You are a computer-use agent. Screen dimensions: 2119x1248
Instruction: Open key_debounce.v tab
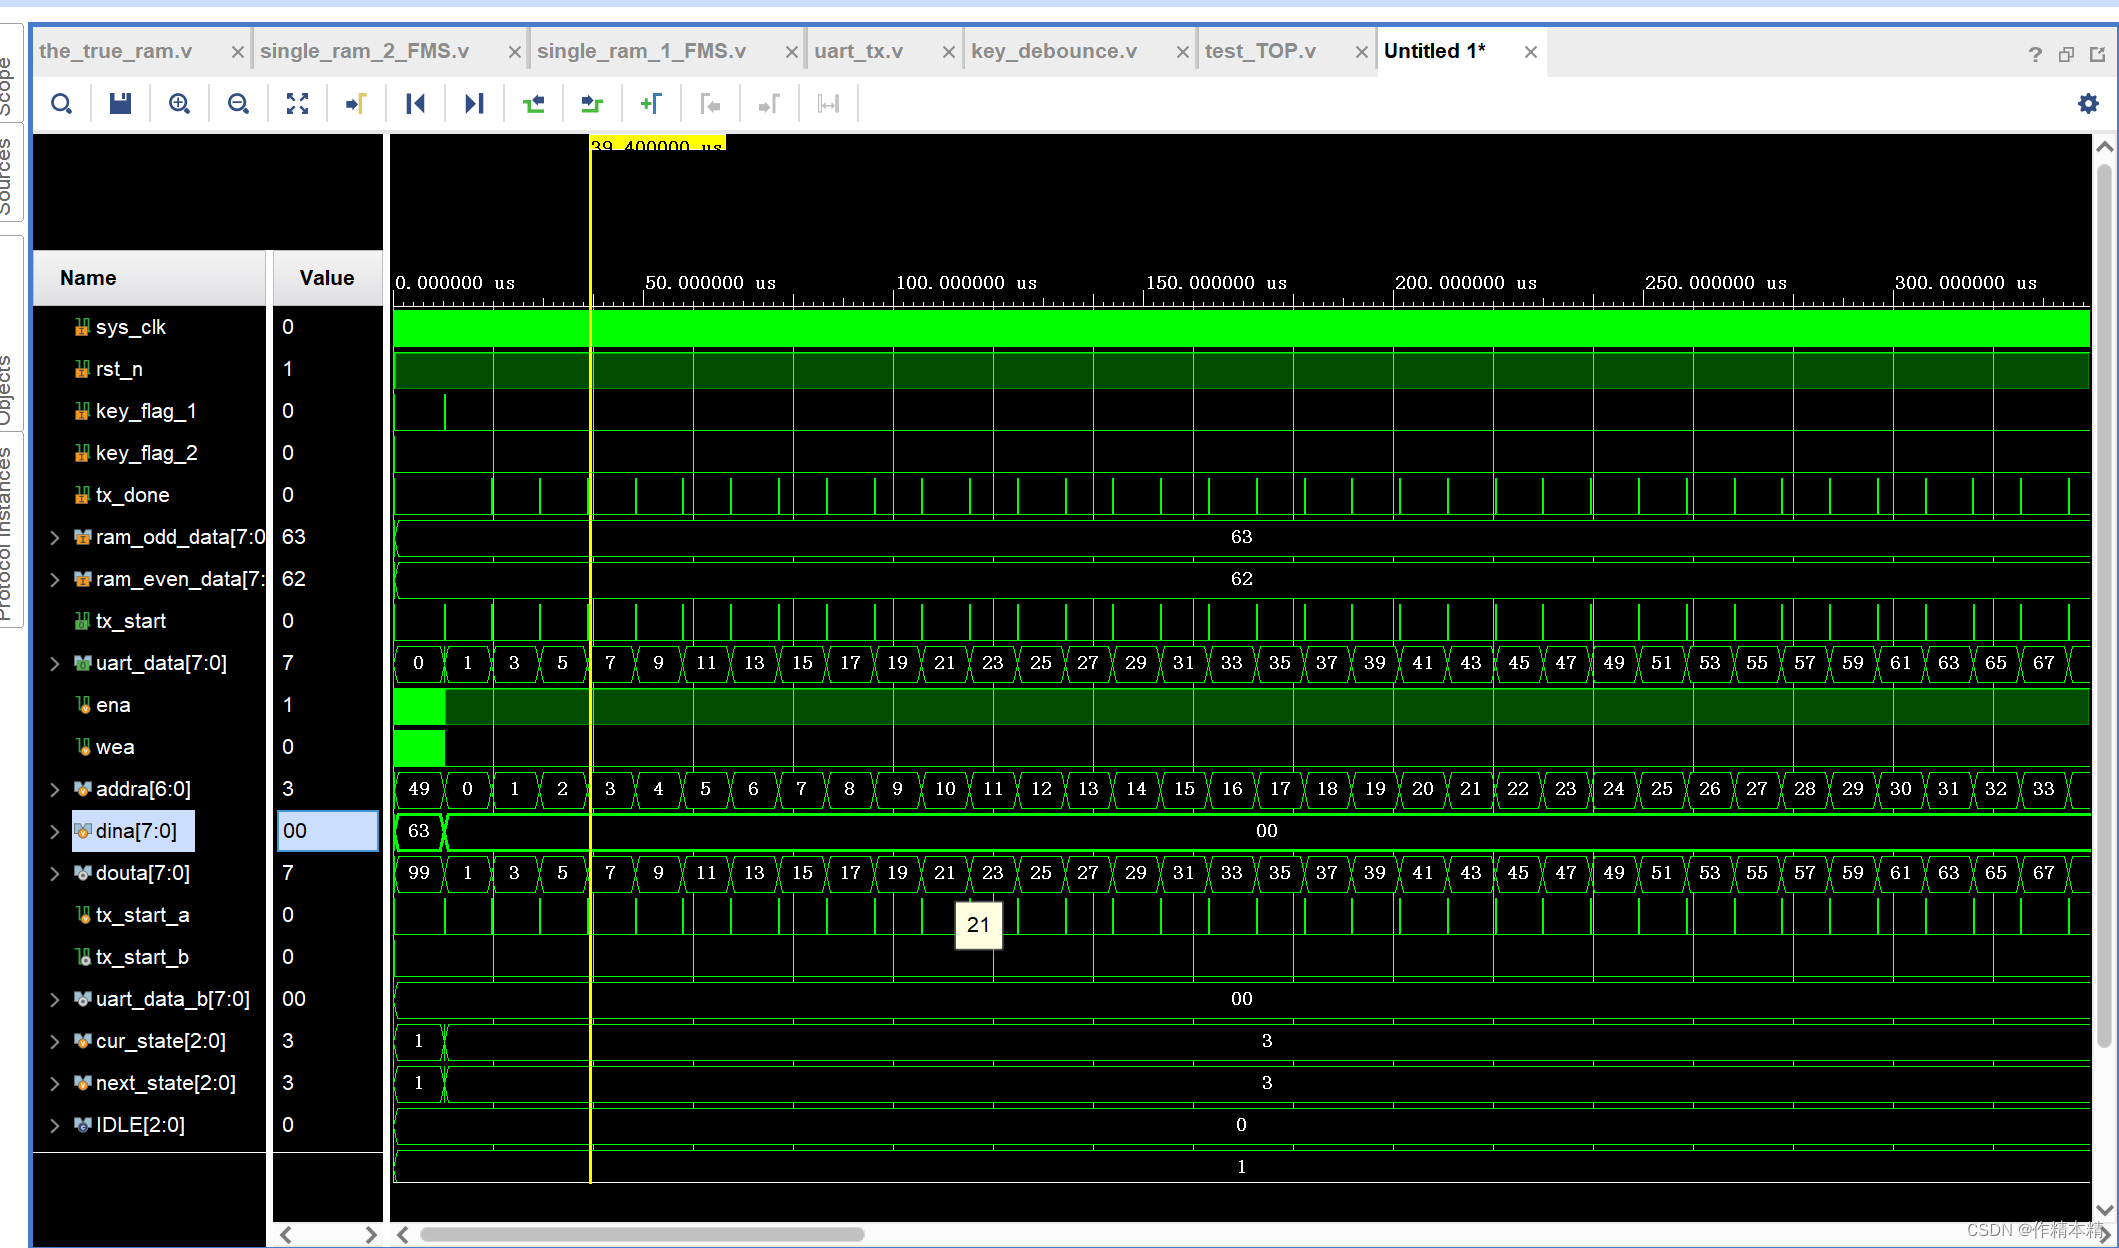[x=1054, y=51]
